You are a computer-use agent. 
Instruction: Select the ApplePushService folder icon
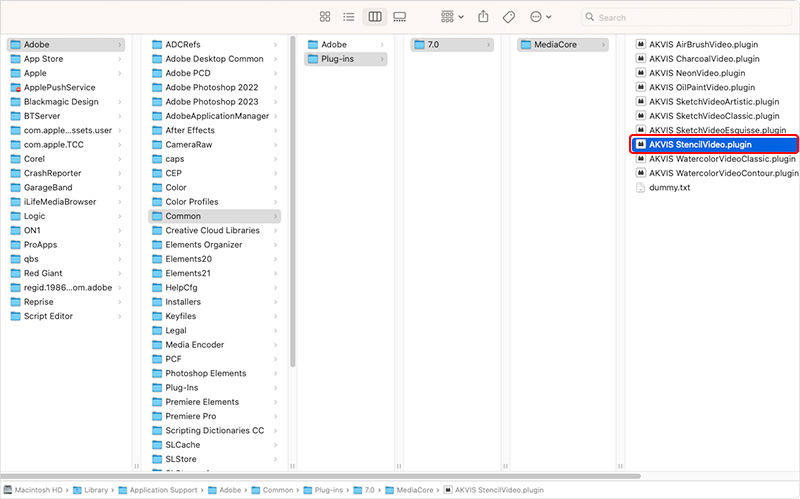click(x=16, y=87)
